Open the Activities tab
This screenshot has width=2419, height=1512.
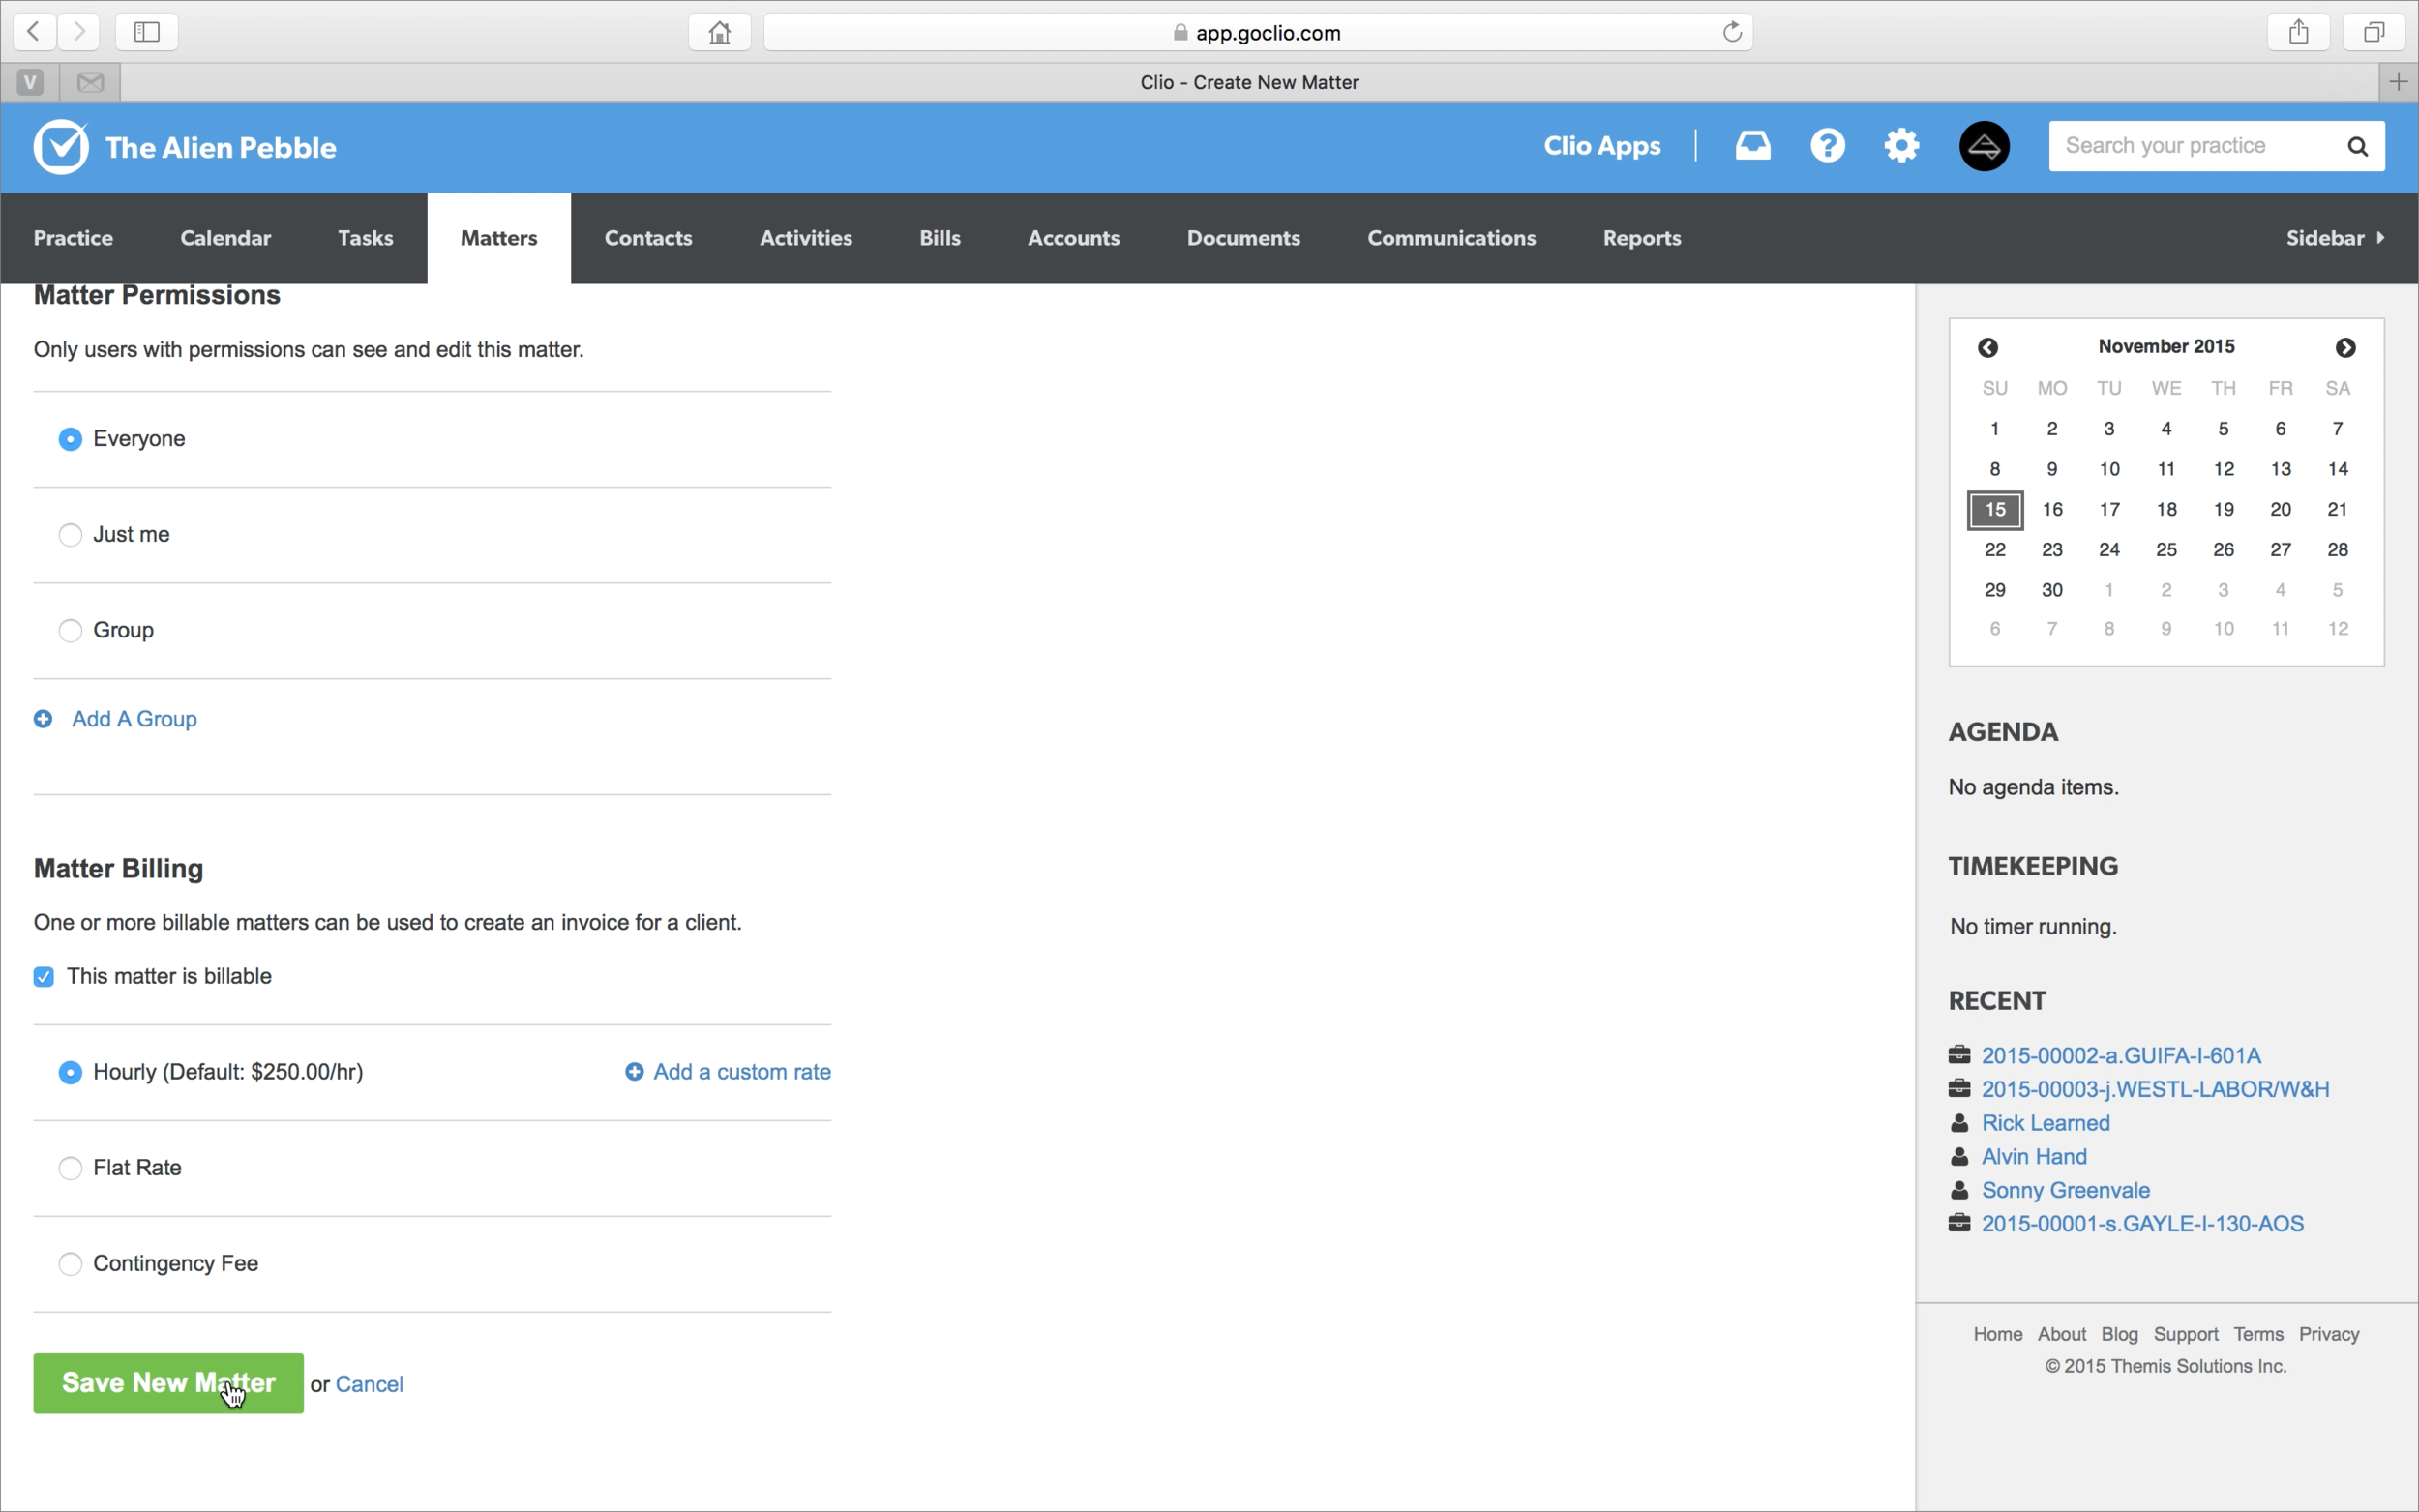pyautogui.click(x=806, y=238)
